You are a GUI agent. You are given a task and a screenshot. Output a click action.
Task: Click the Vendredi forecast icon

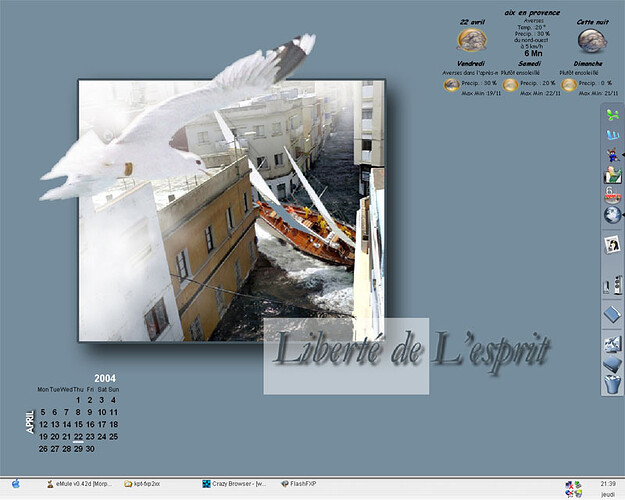[452, 86]
